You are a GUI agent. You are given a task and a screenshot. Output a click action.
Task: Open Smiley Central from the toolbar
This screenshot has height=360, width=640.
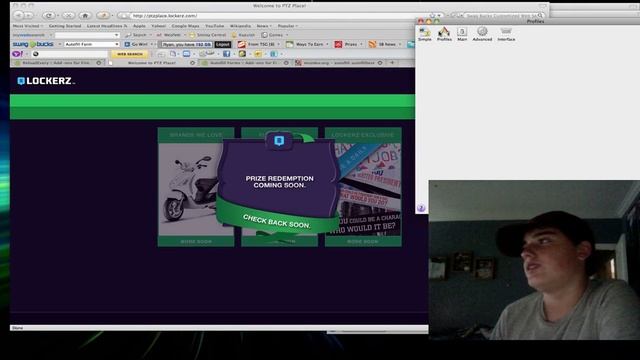tap(208, 35)
